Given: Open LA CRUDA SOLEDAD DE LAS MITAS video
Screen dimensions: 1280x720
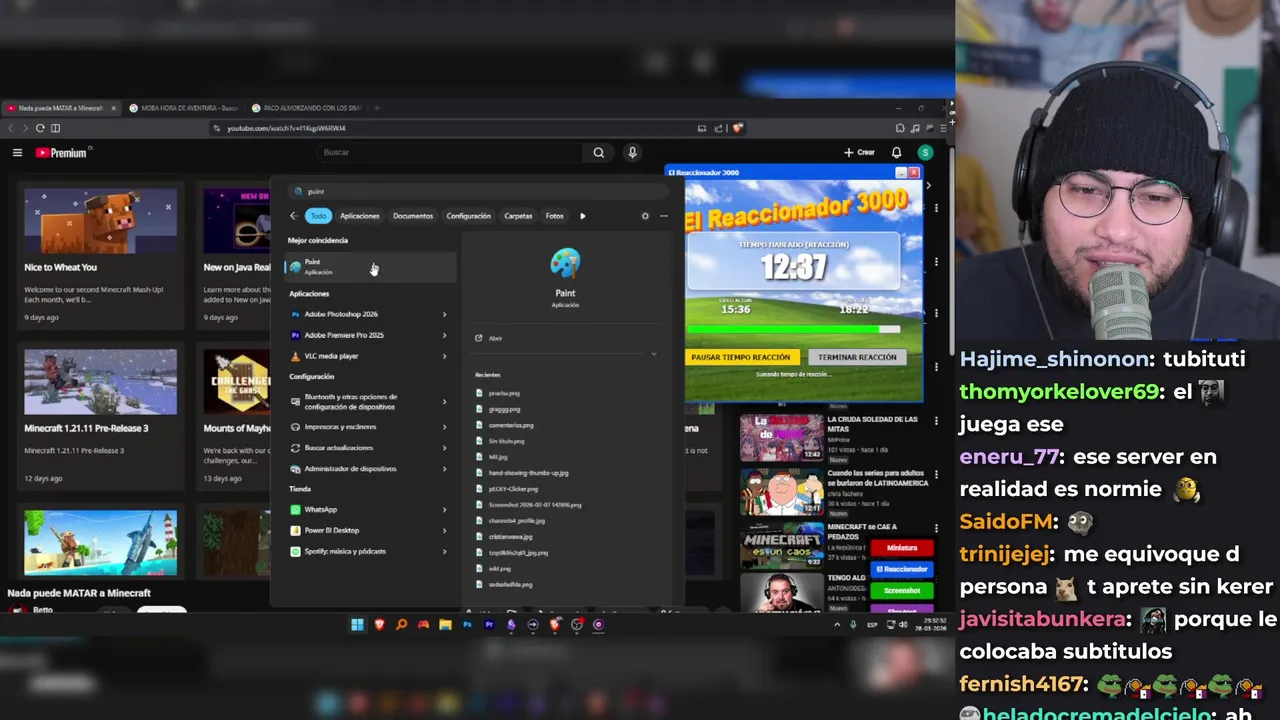Looking at the screenshot, I should pyautogui.click(x=782, y=438).
